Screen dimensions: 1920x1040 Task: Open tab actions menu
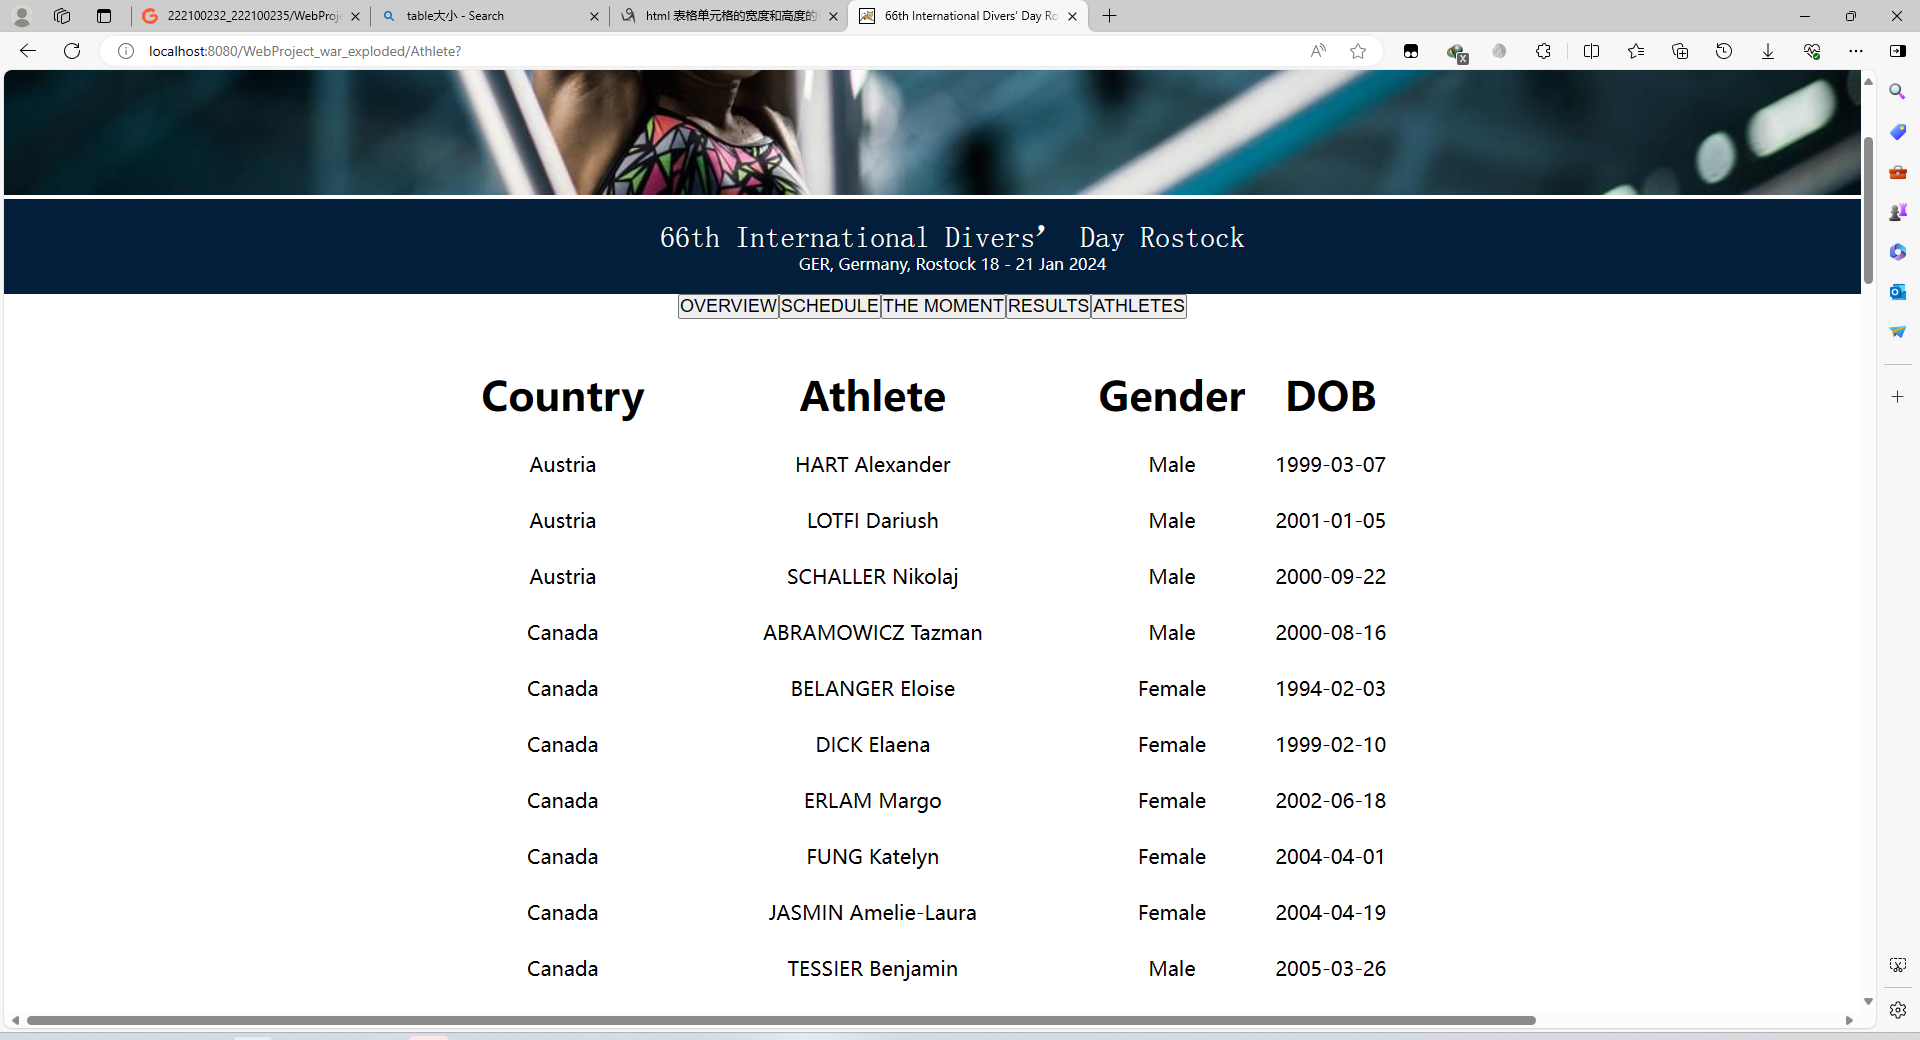tap(104, 16)
